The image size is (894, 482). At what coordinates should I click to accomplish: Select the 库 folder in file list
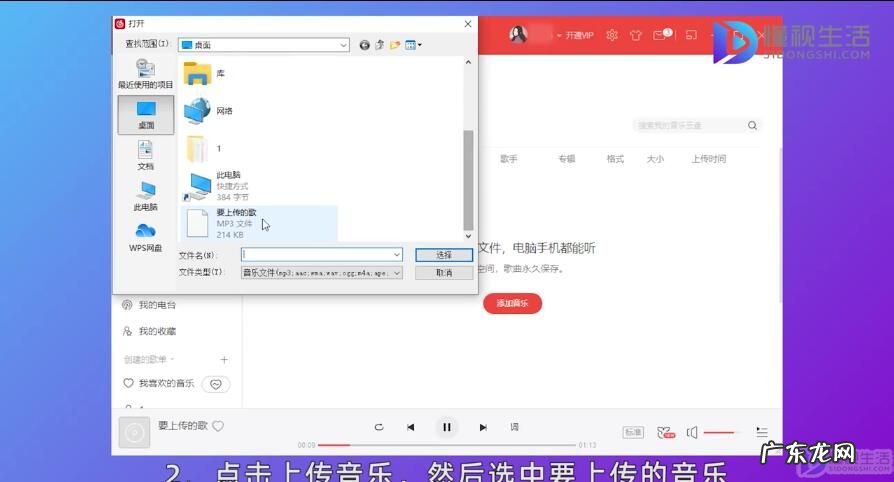[x=205, y=74]
